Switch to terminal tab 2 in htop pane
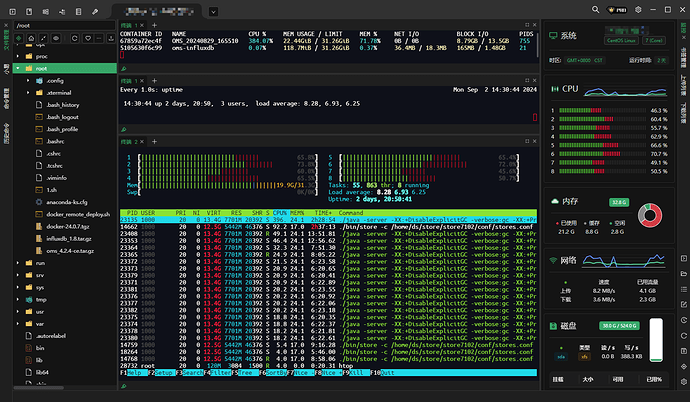Viewport: 690px width, 402px height. [129, 142]
